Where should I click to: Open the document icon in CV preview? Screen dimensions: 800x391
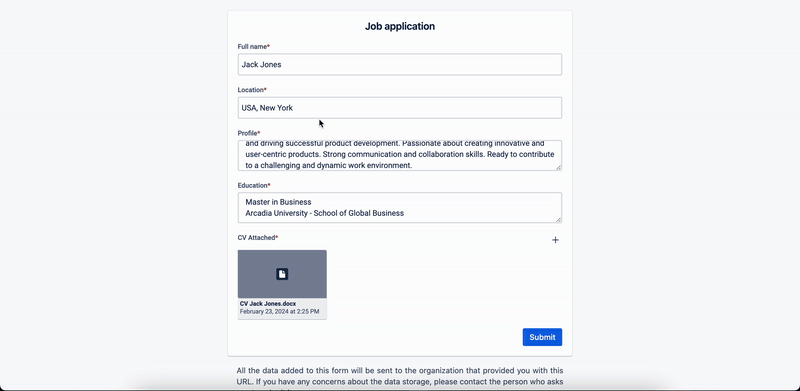282,274
